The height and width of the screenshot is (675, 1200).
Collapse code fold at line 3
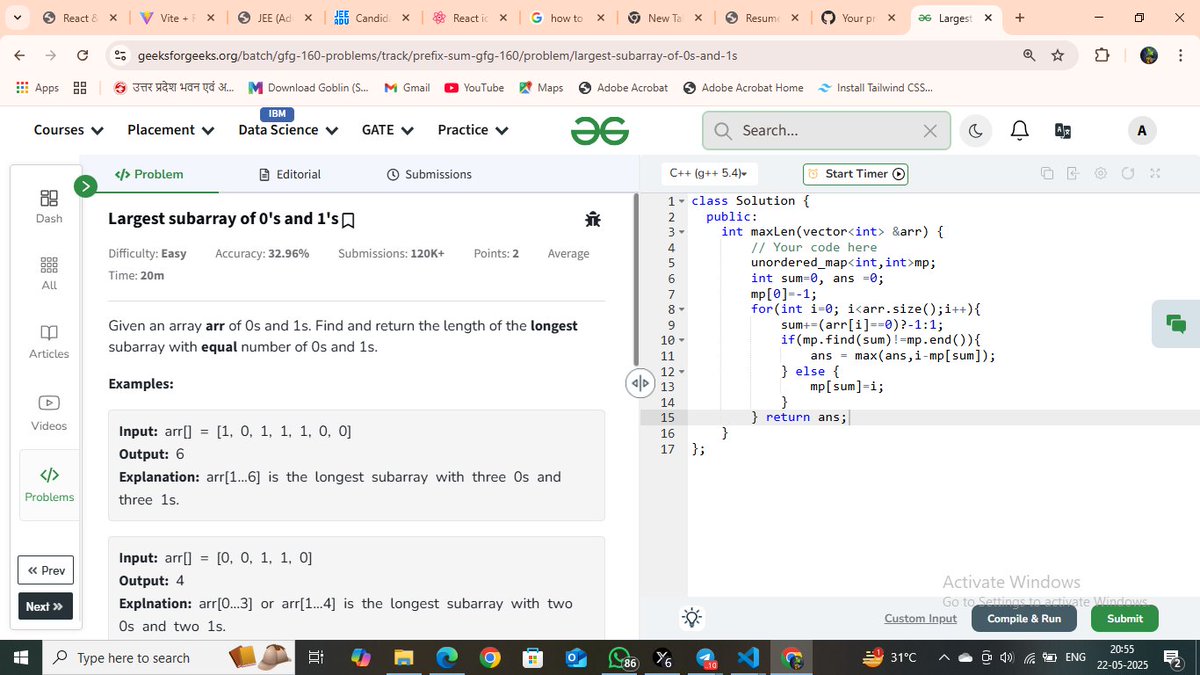[682, 232]
